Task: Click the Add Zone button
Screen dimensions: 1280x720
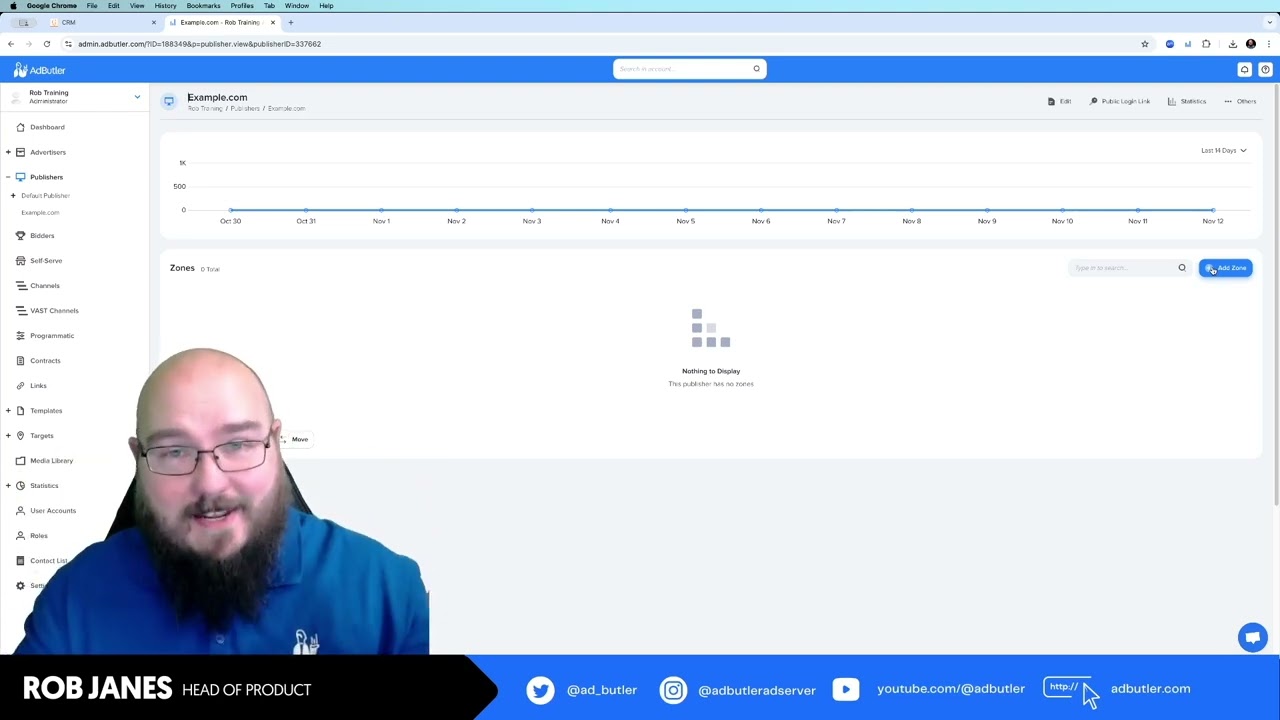Action: (x=1226, y=268)
